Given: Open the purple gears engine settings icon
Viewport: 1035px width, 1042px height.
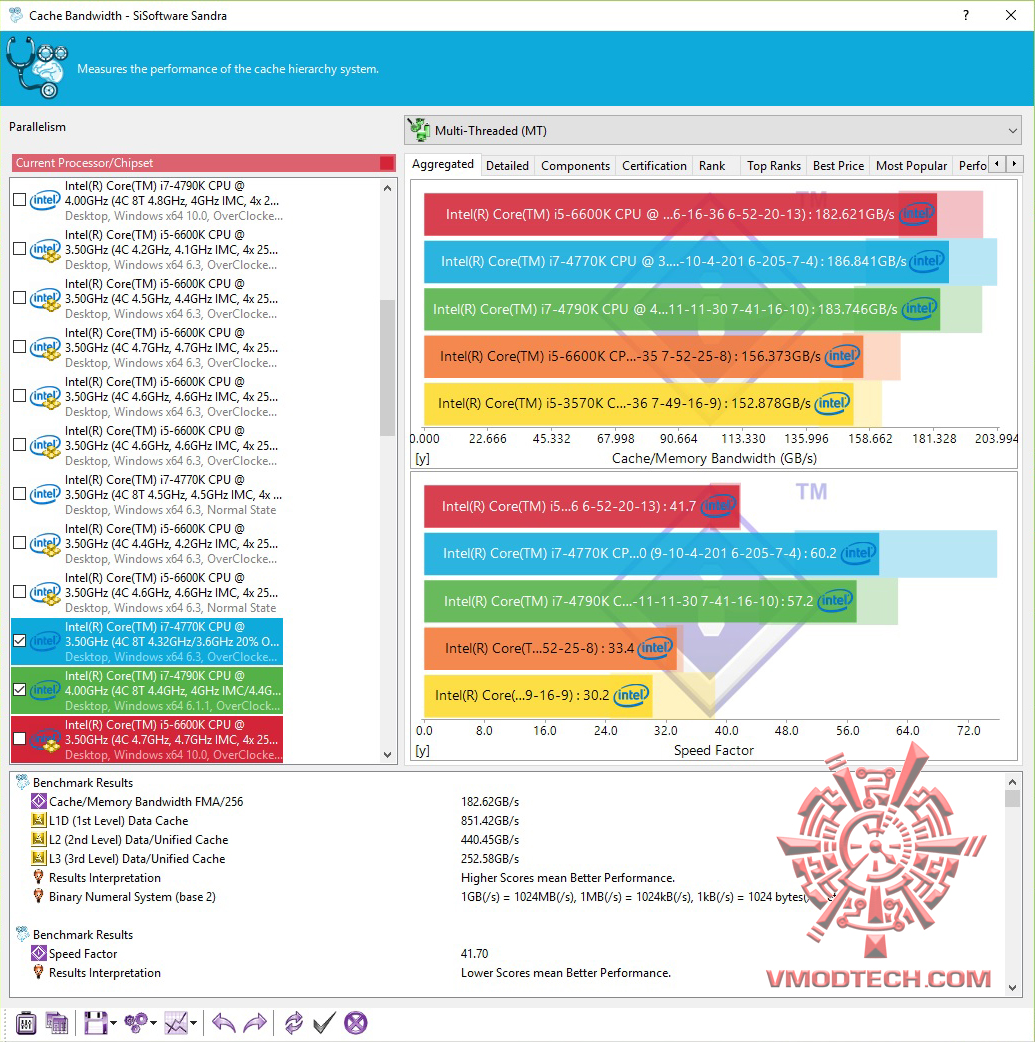Looking at the screenshot, I should point(136,1023).
